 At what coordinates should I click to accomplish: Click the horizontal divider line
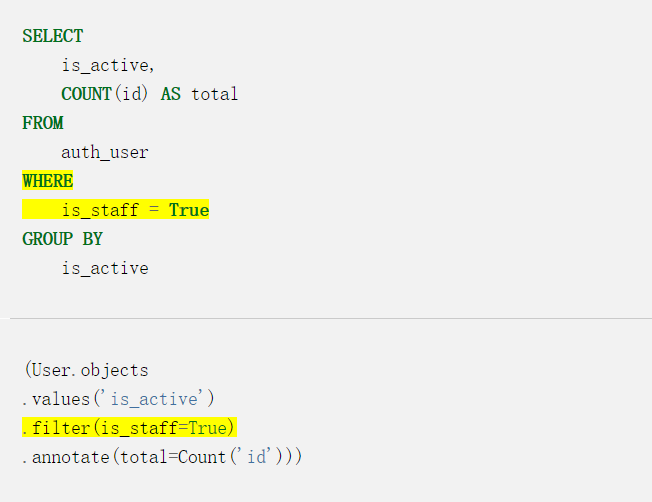point(331,319)
